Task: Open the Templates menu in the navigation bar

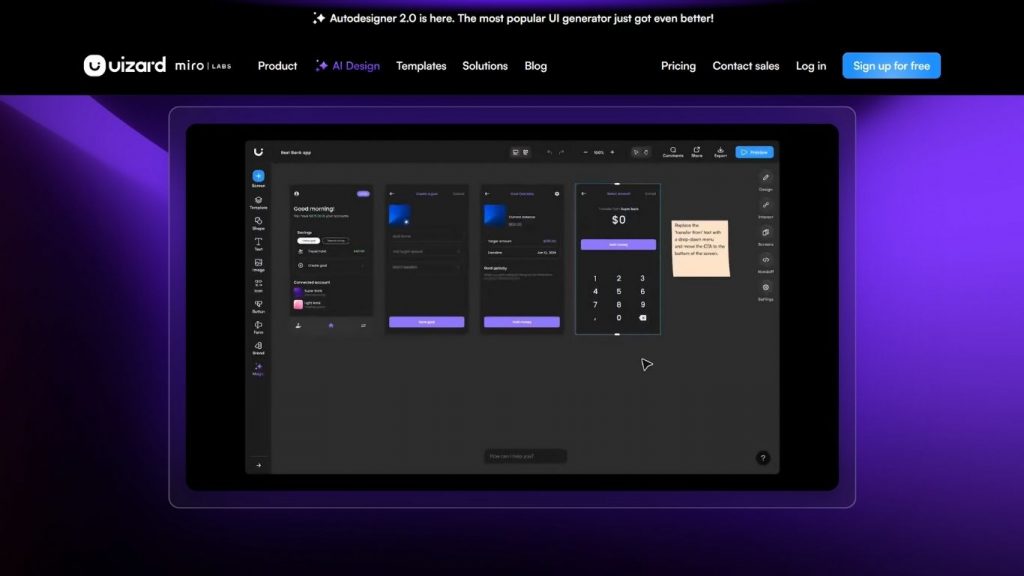Action: point(421,66)
